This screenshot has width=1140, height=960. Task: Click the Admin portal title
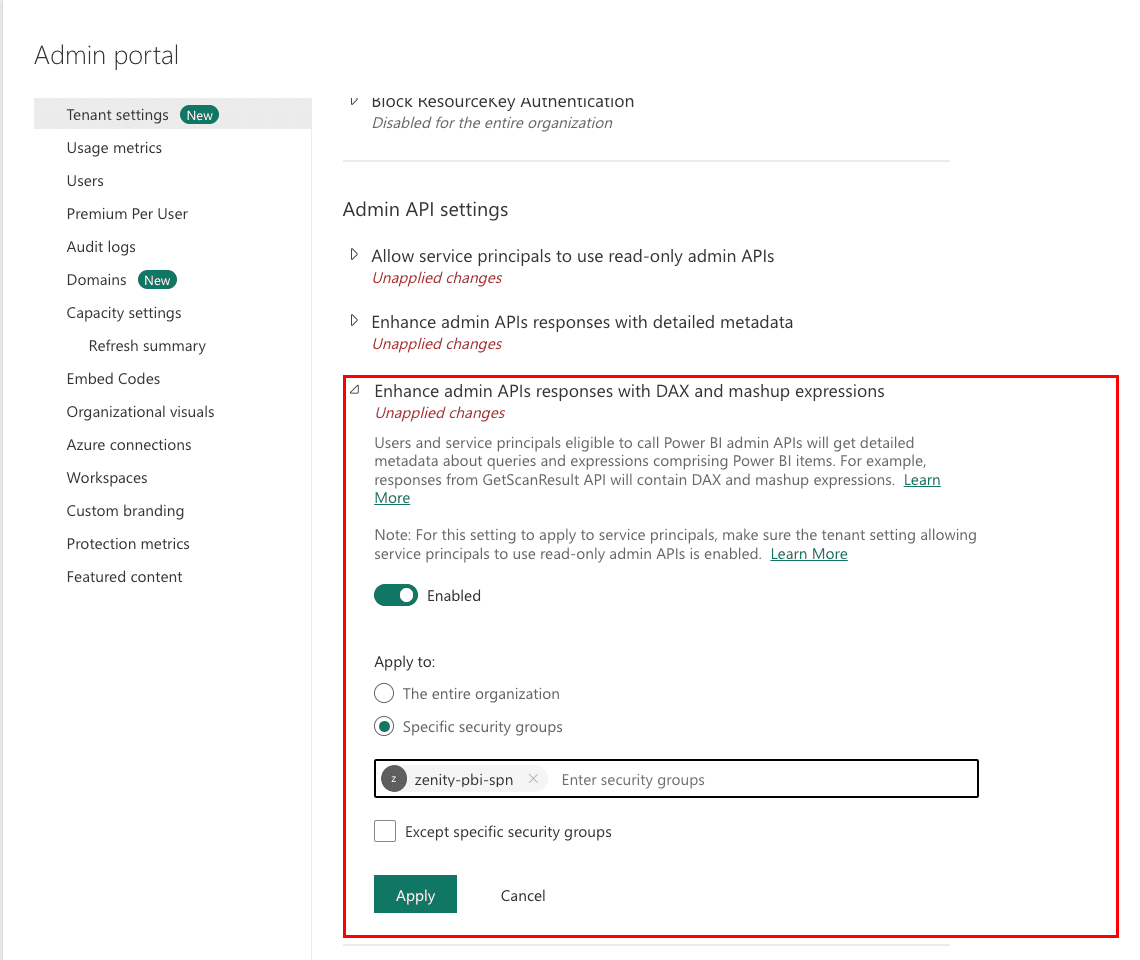pos(106,55)
